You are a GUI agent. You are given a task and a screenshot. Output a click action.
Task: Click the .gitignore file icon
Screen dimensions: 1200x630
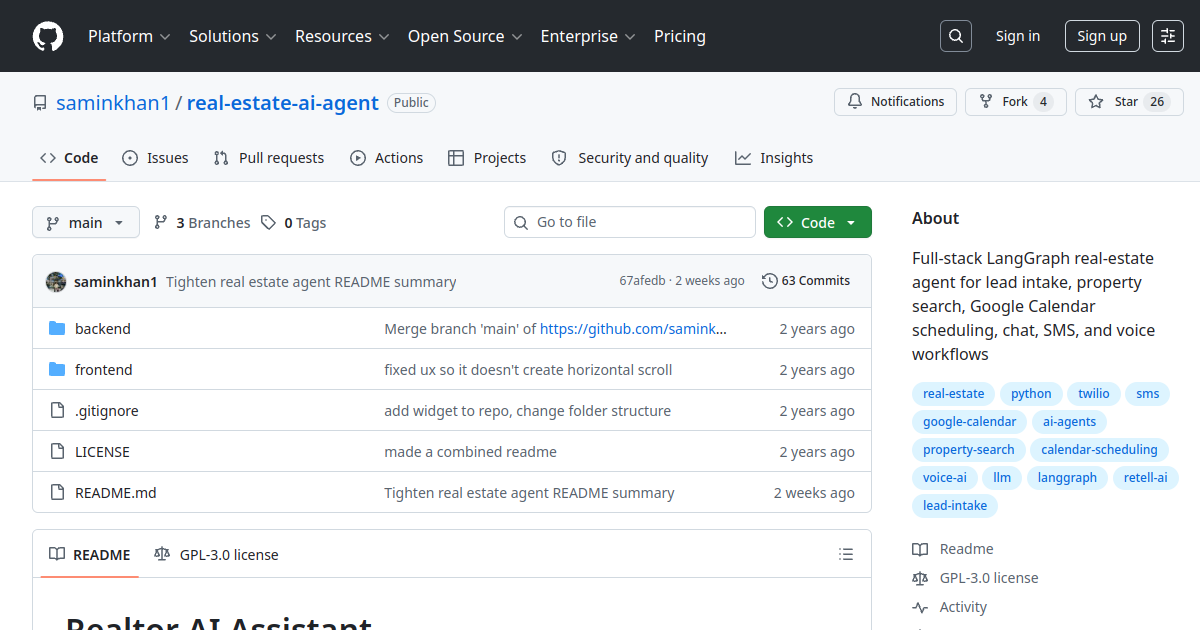tap(57, 410)
